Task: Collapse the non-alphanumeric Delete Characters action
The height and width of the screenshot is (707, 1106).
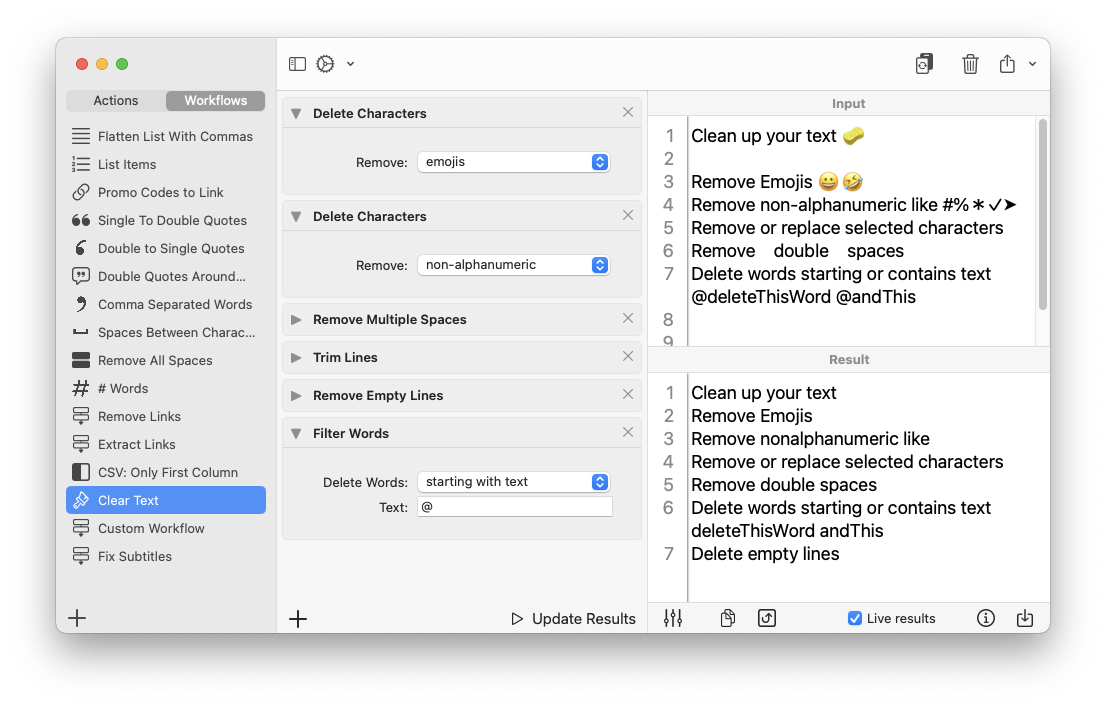Action: coord(296,217)
